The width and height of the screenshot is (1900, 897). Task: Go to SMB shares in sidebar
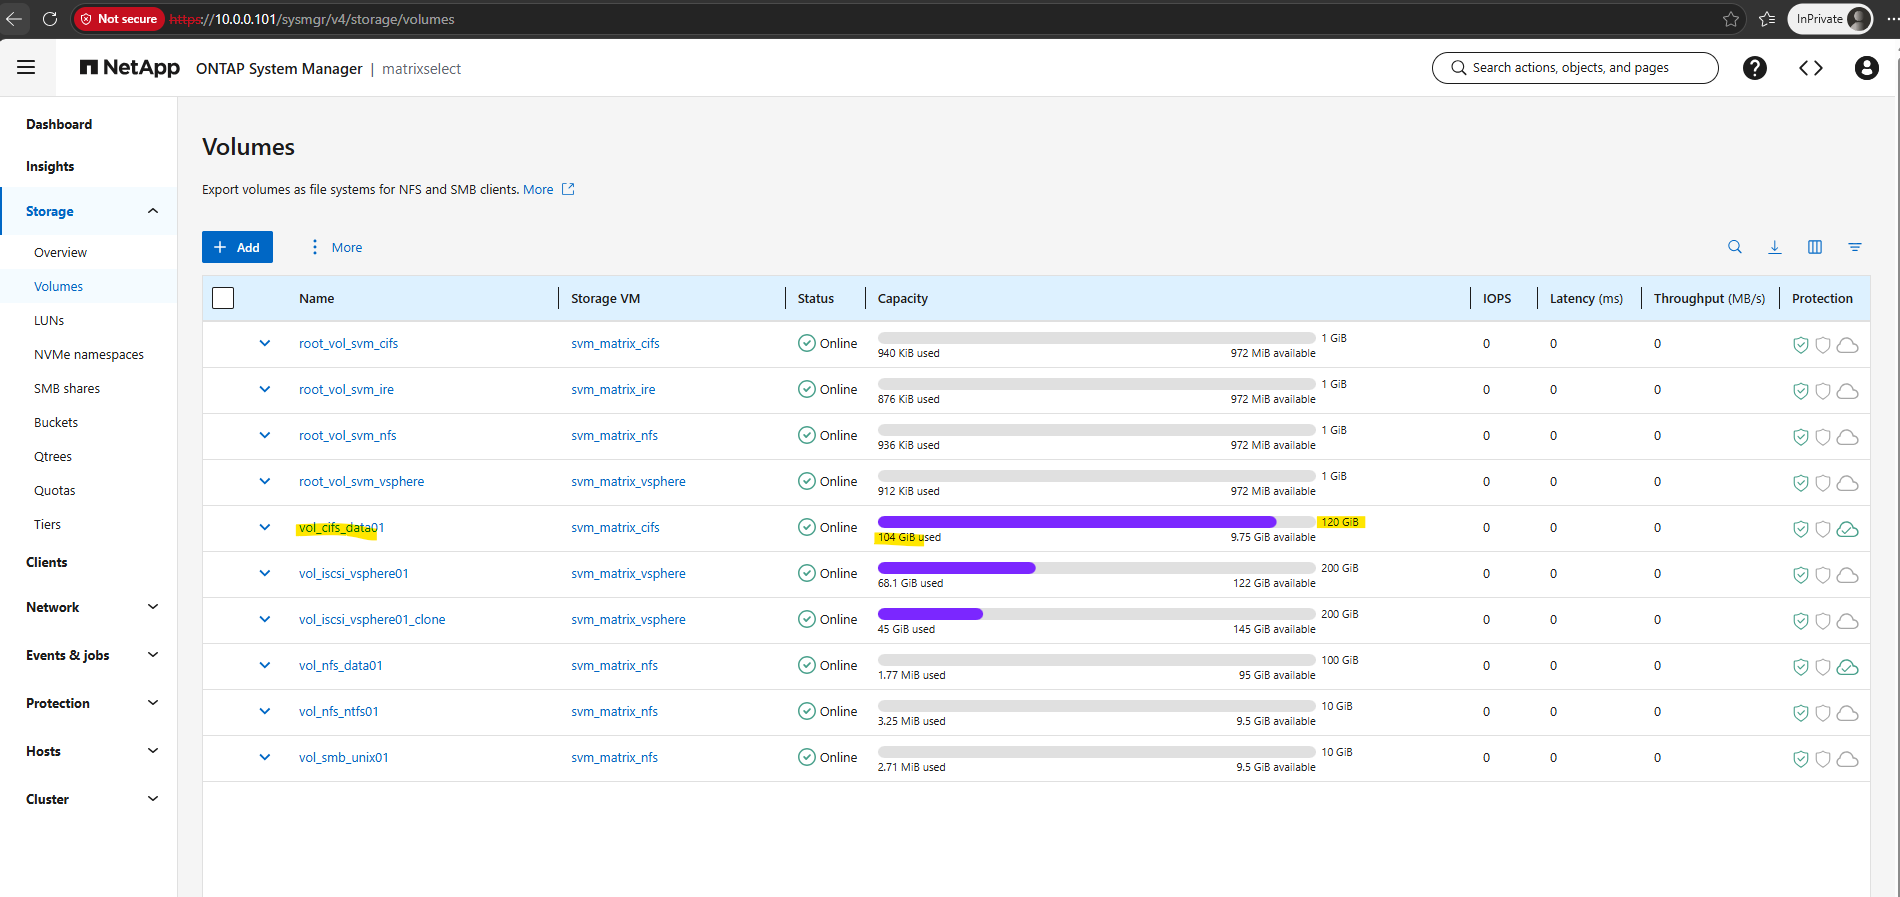point(67,388)
